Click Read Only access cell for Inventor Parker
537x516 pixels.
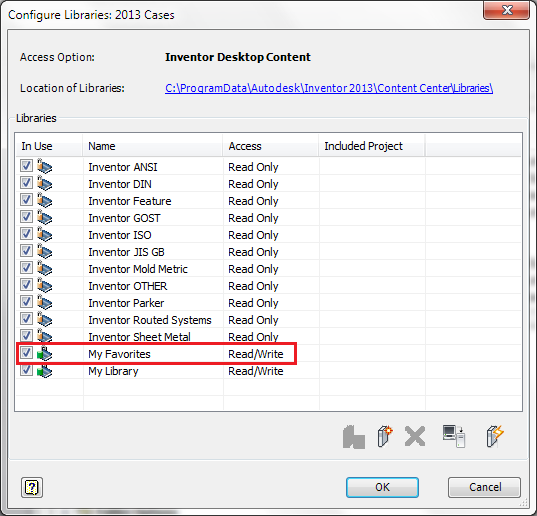[x=253, y=303]
